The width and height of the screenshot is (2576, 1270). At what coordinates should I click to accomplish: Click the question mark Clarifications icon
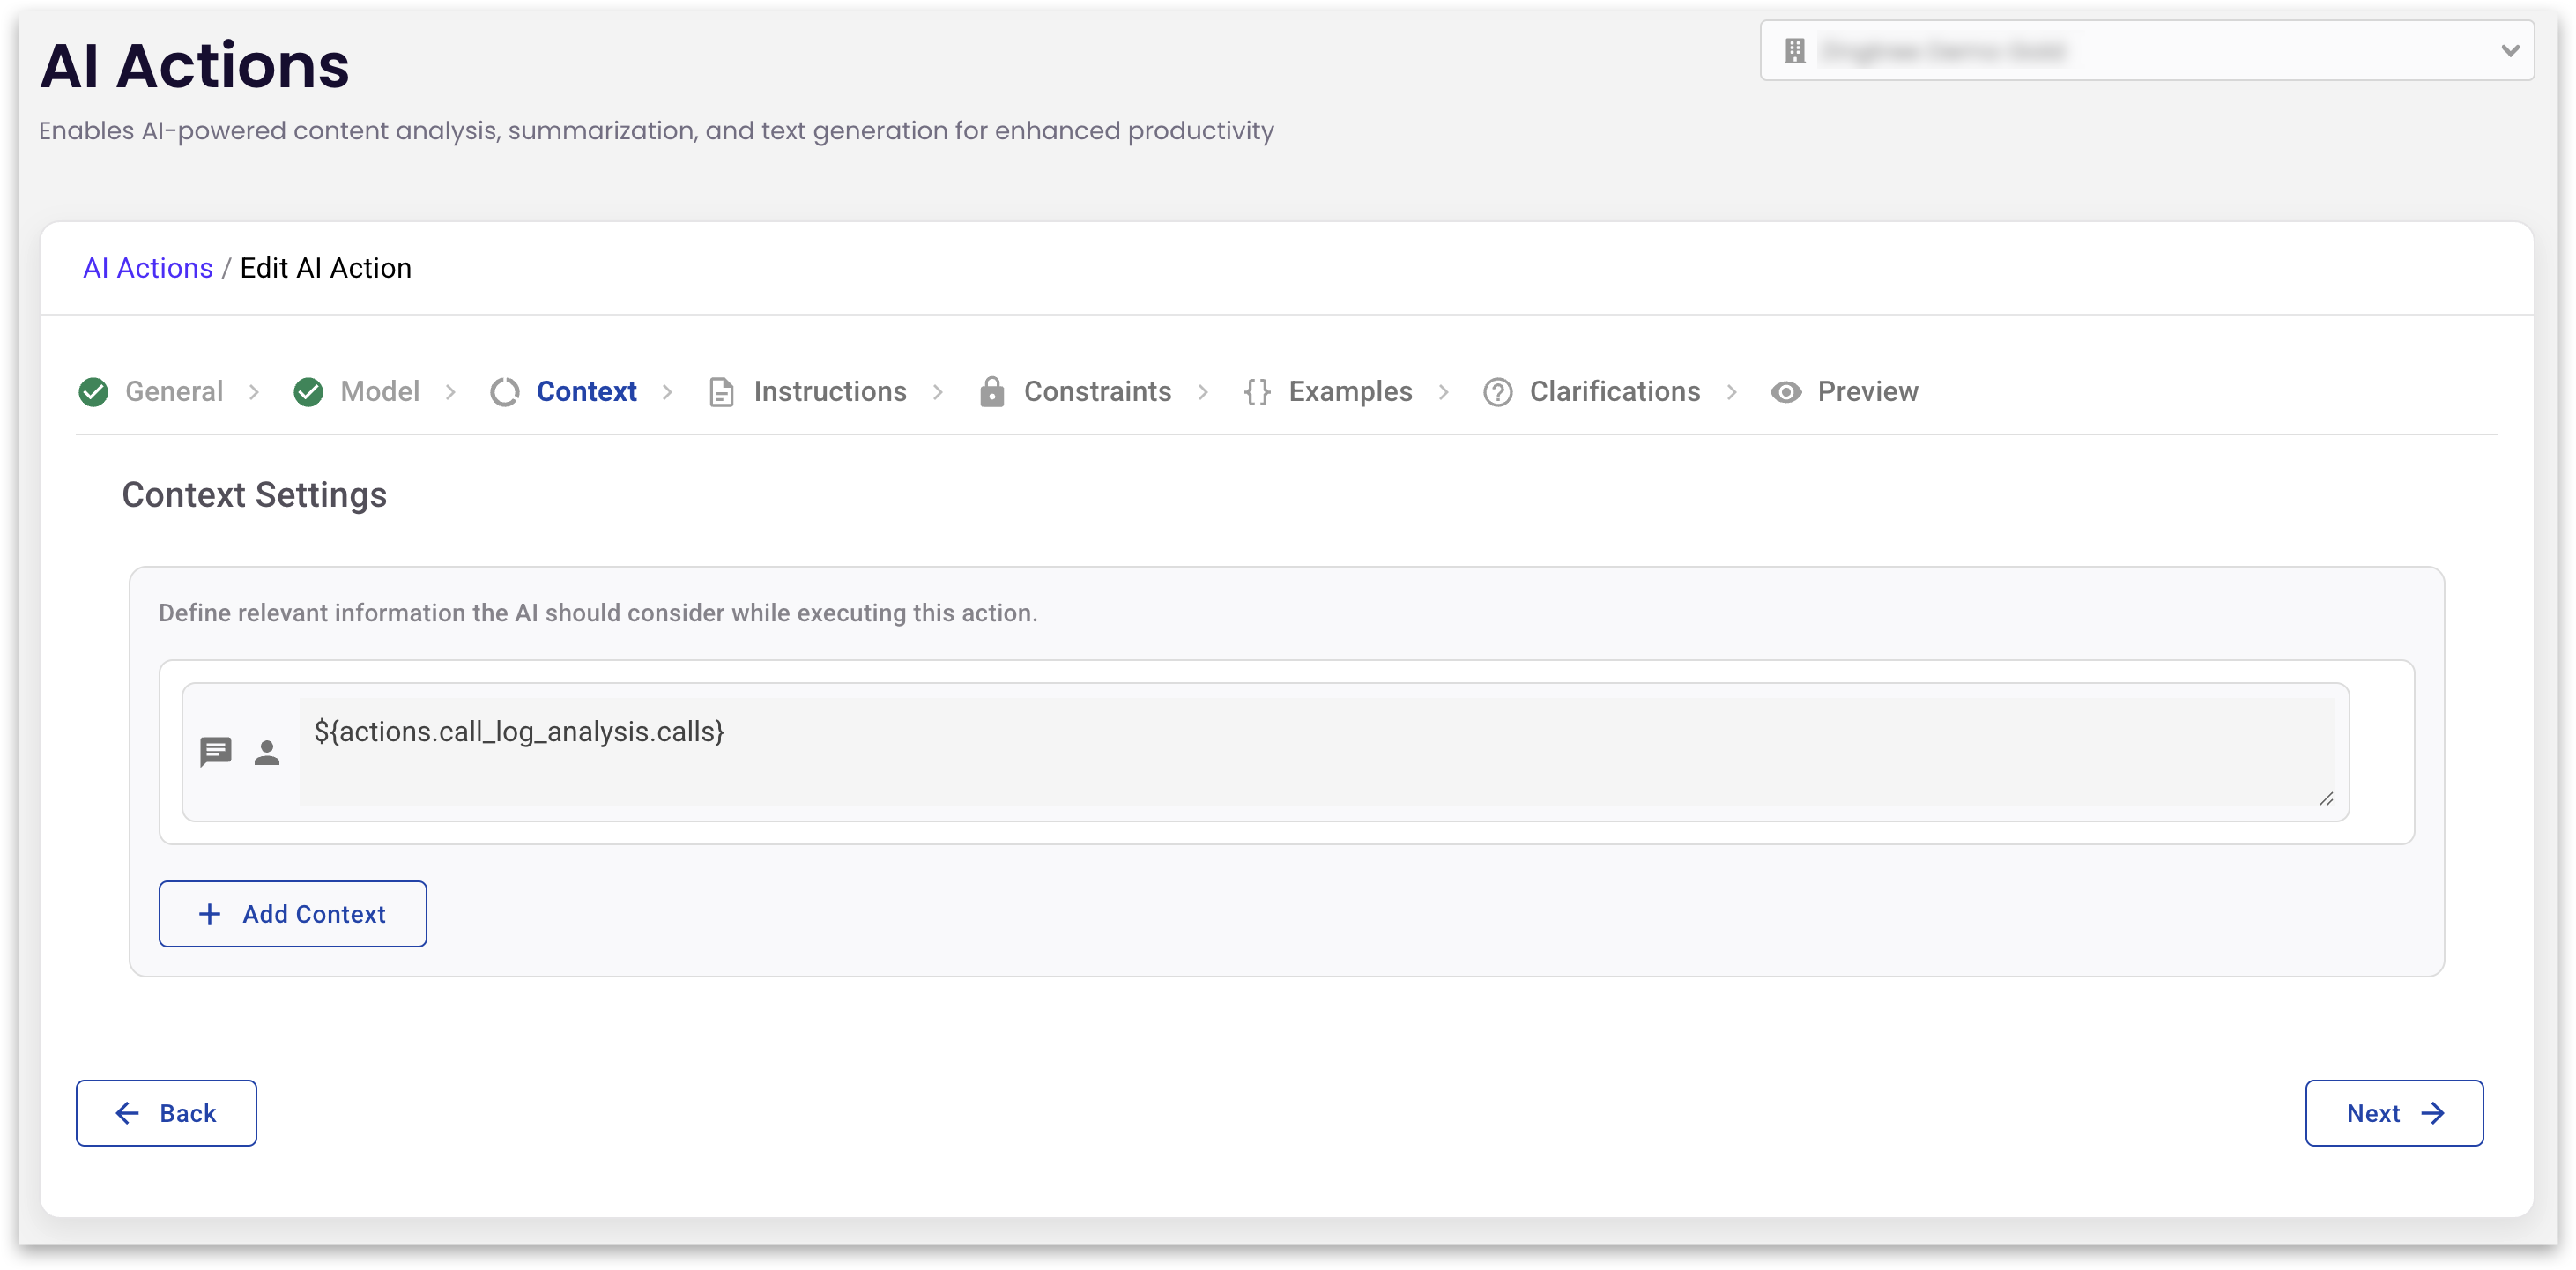[x=1497, y=392]
